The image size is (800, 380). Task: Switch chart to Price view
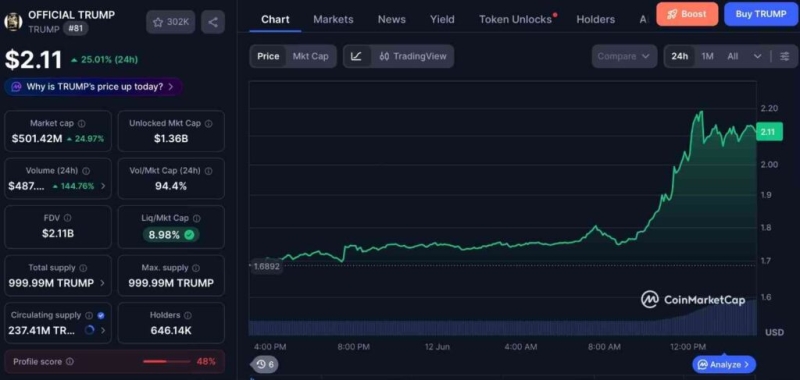pyautogui.click(x=268, y=56)
